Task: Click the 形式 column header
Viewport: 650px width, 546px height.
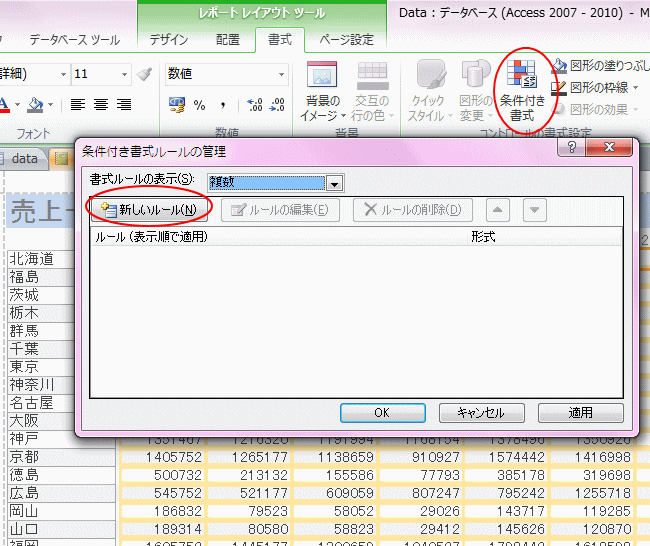Action: coord(544,237)
